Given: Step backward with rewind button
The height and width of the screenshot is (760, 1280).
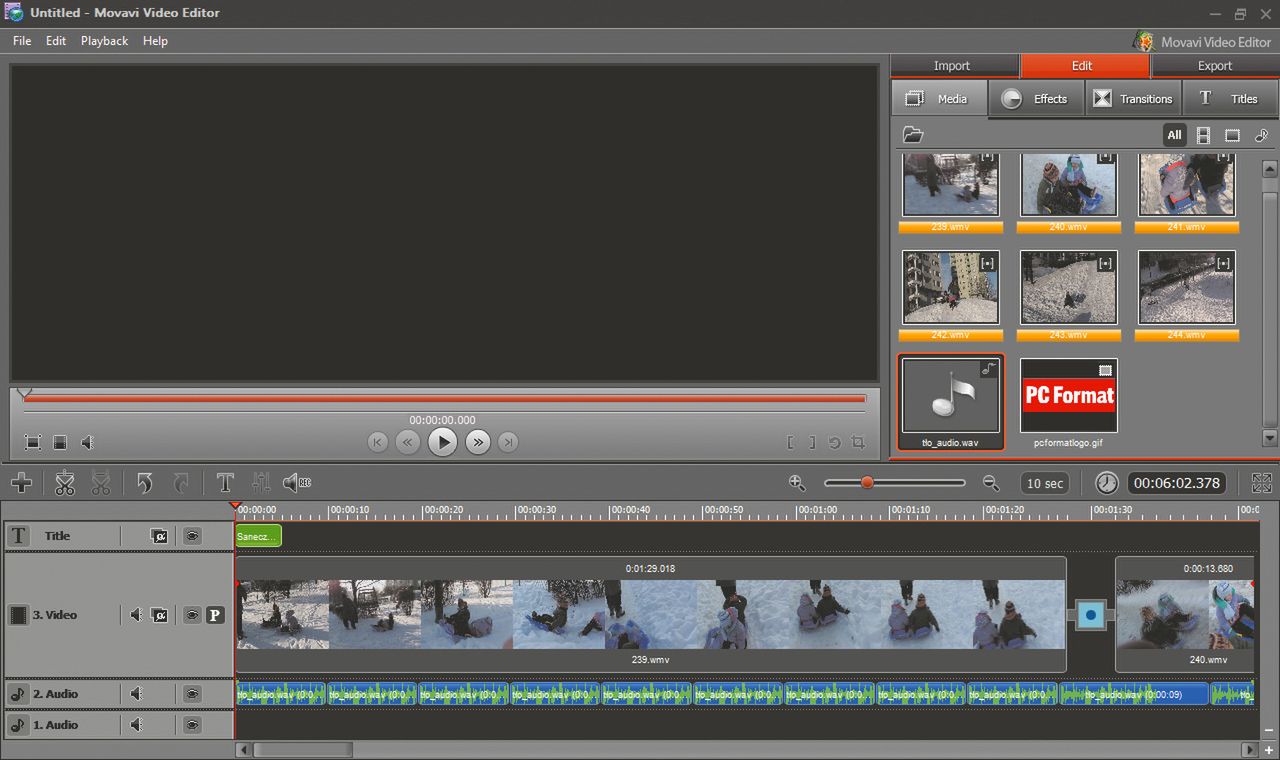Looking at the screenshot, I should (x=407, y=442).
